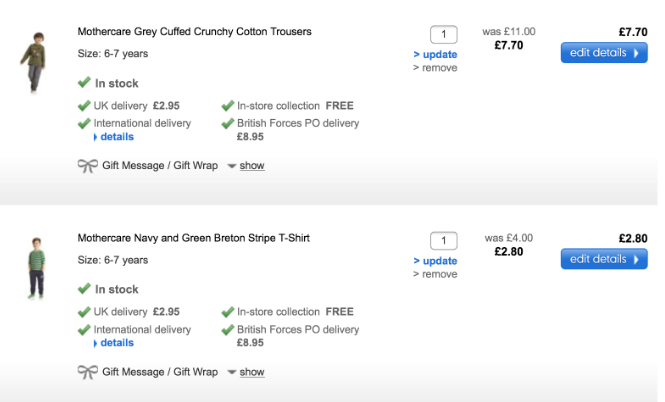Remove Breton Stripe T-Shirt from basket
The width and height of the screenshot is (665, 402).
pos(435,274)
